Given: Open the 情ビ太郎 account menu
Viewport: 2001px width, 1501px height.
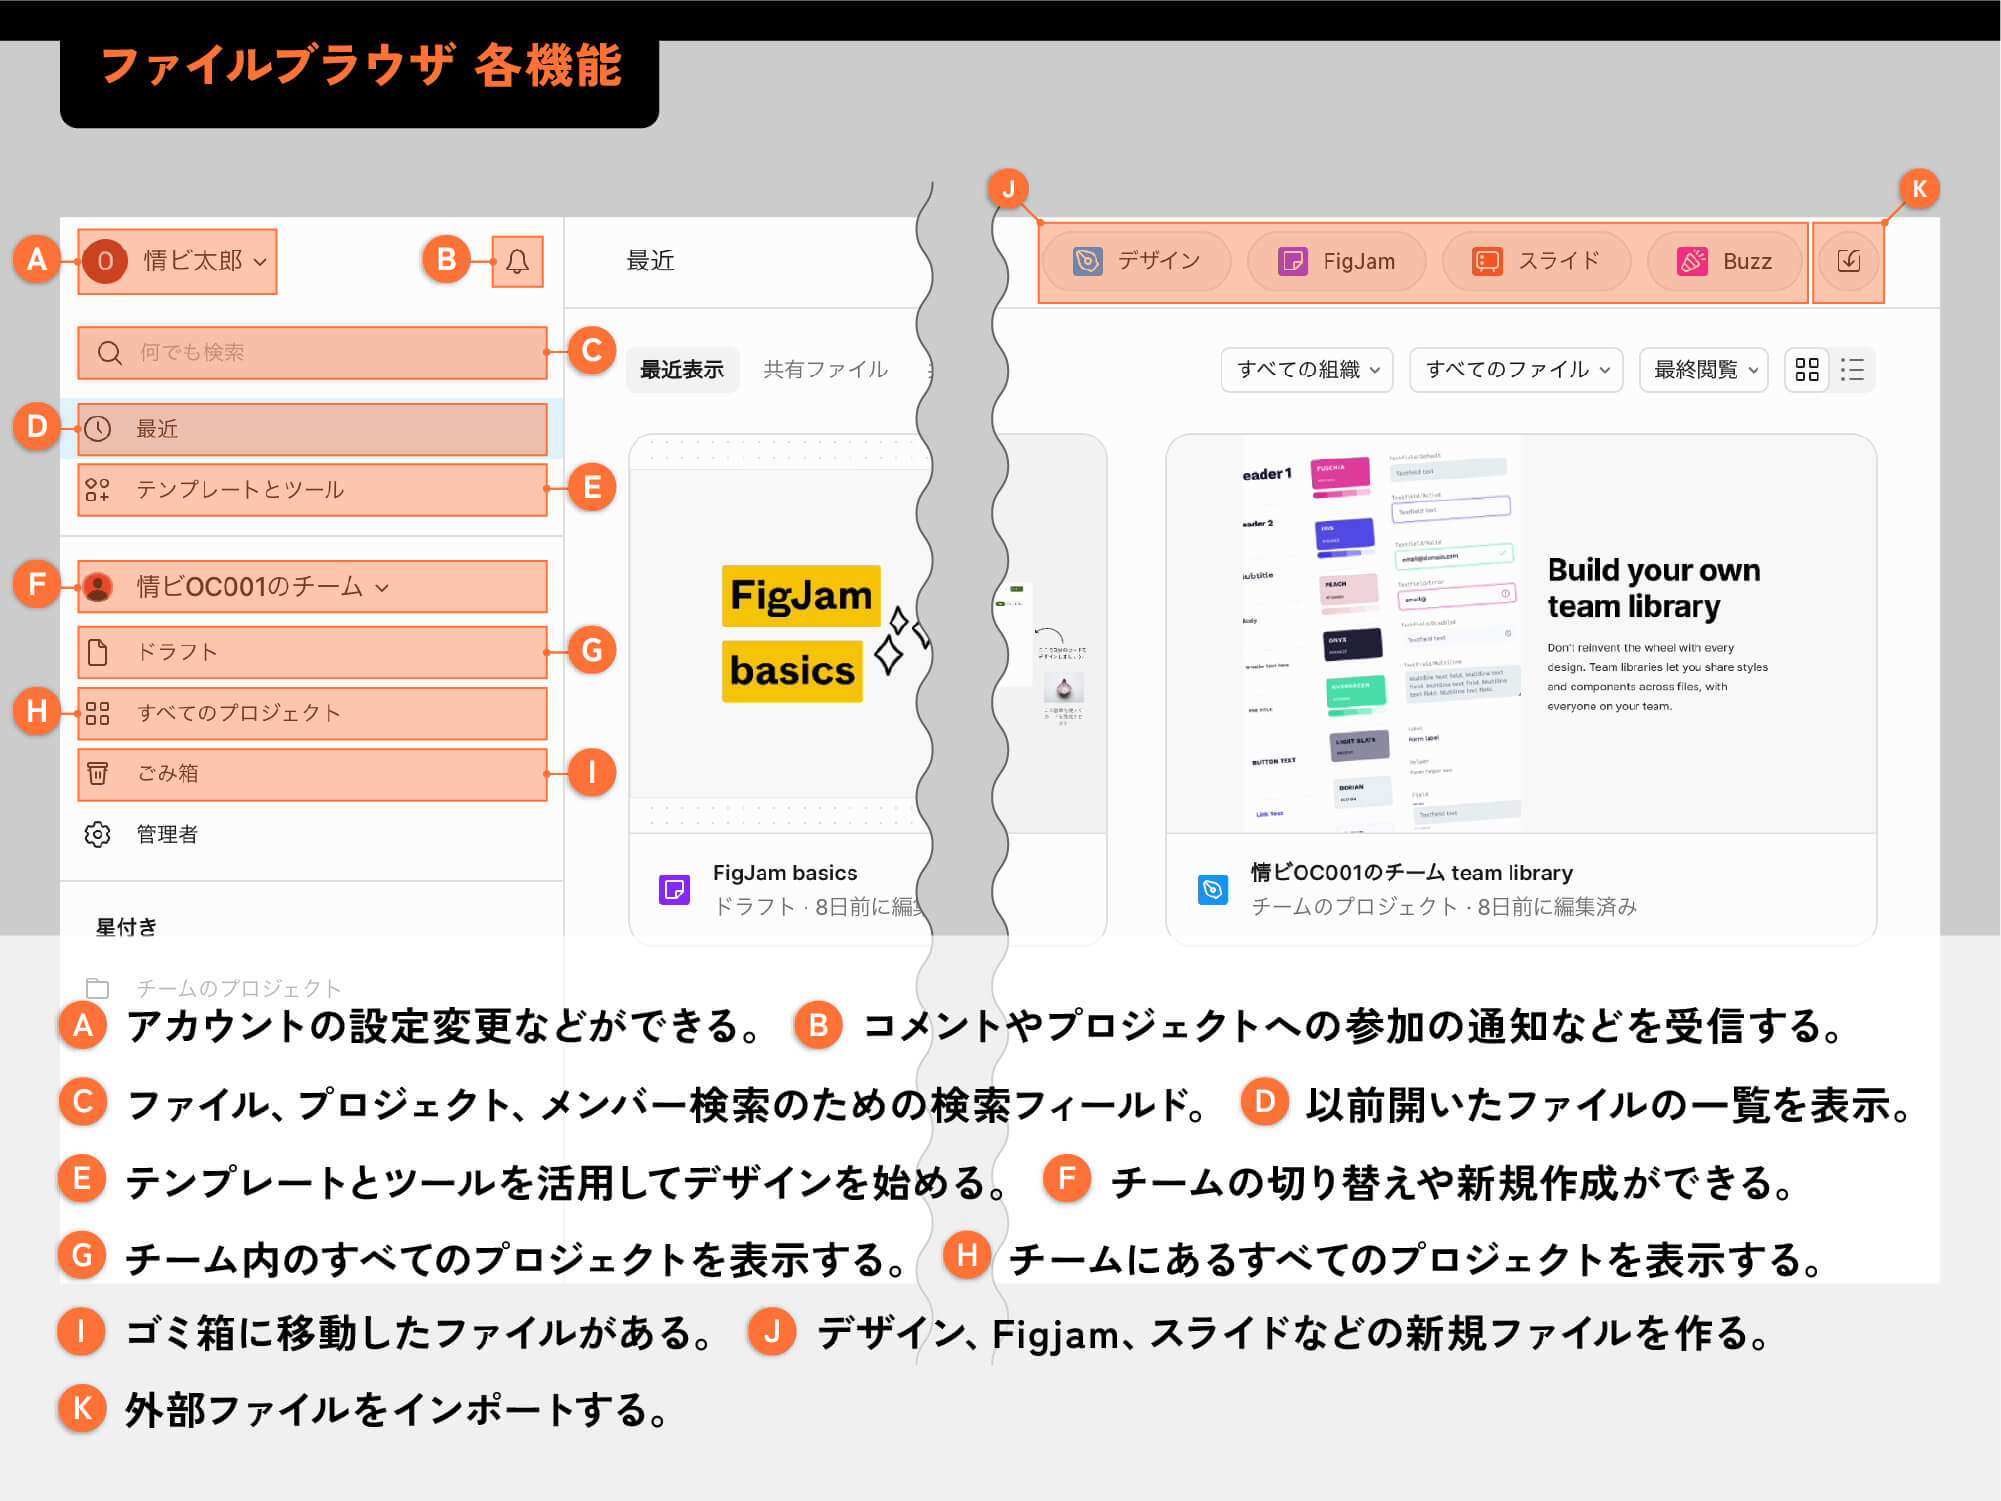Looking at the screenshot, I should pos(177,262).
